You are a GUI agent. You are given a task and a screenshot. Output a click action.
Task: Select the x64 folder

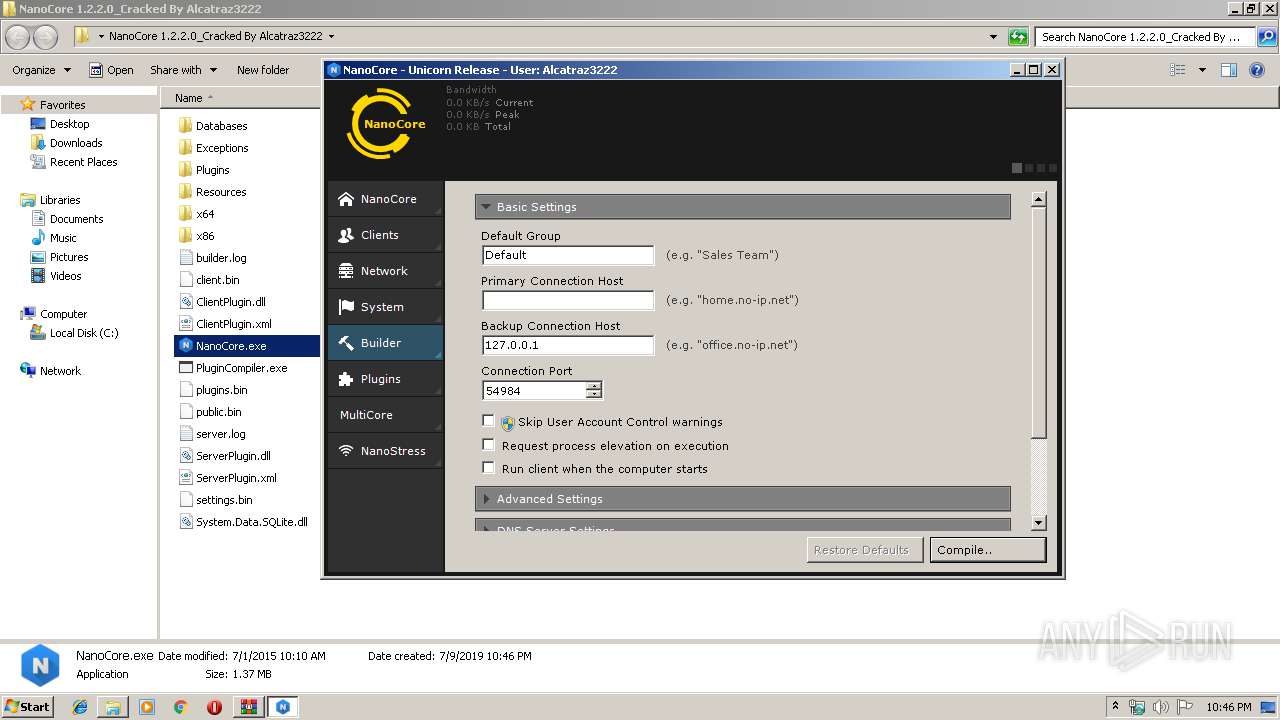(205, 214)
